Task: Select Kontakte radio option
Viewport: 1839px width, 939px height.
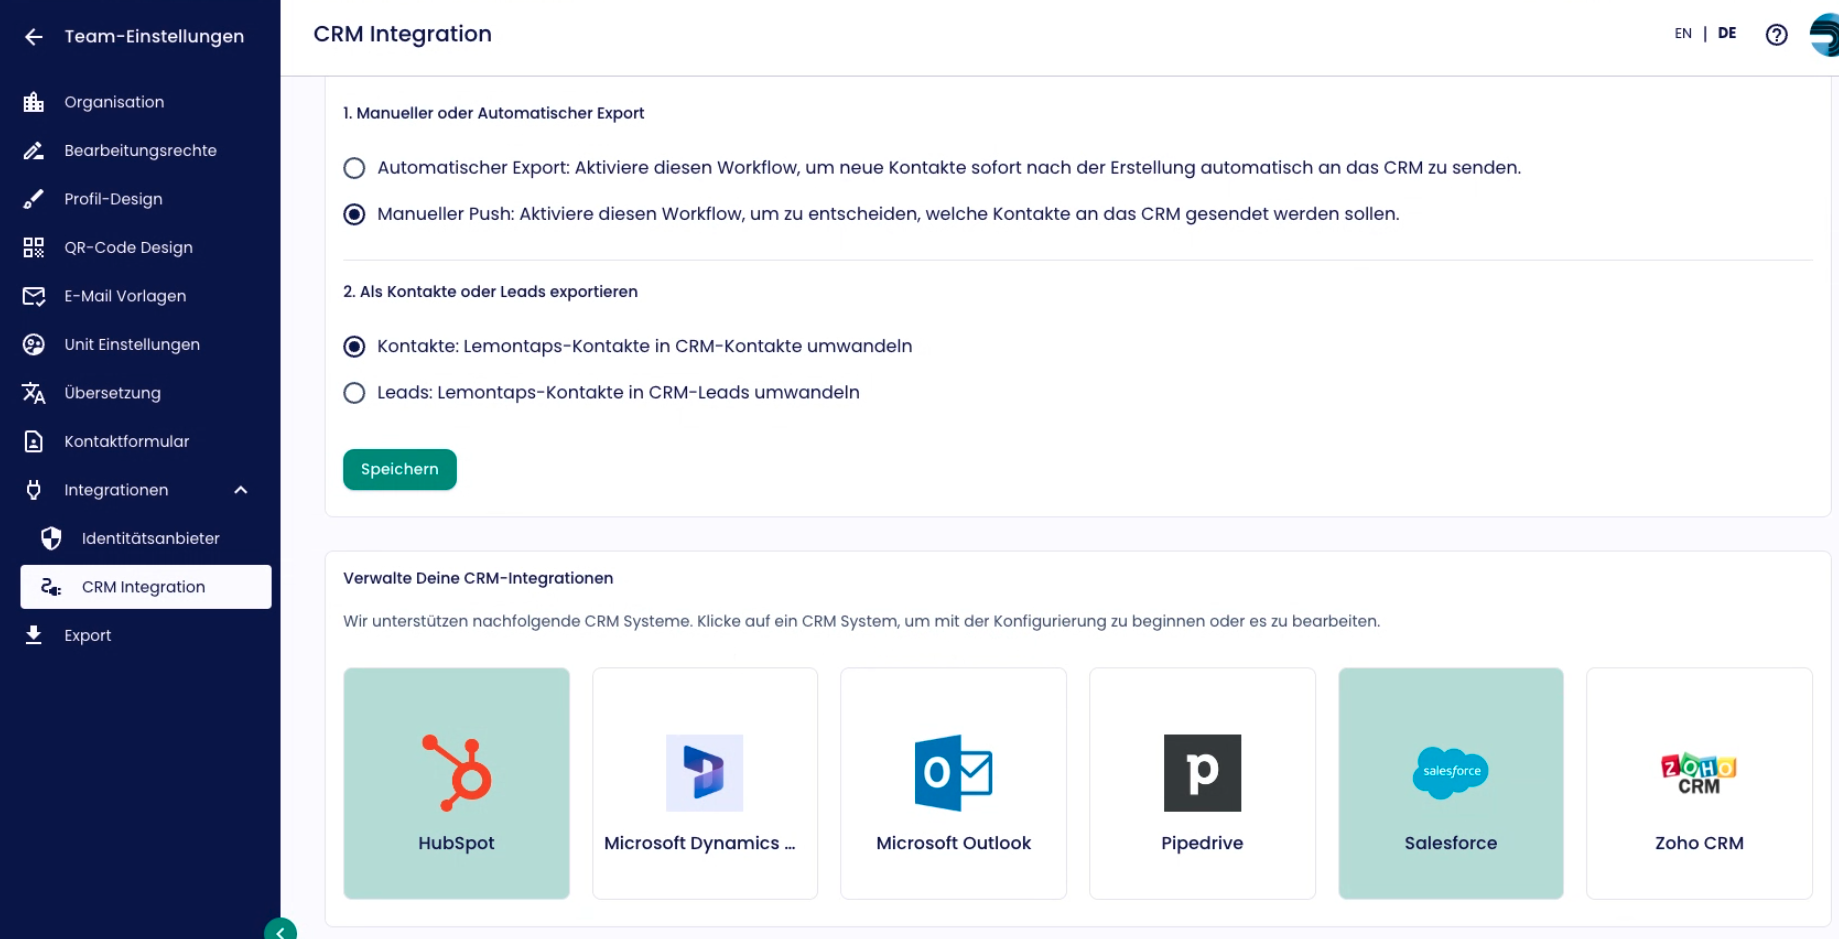Action: (354, 346)
